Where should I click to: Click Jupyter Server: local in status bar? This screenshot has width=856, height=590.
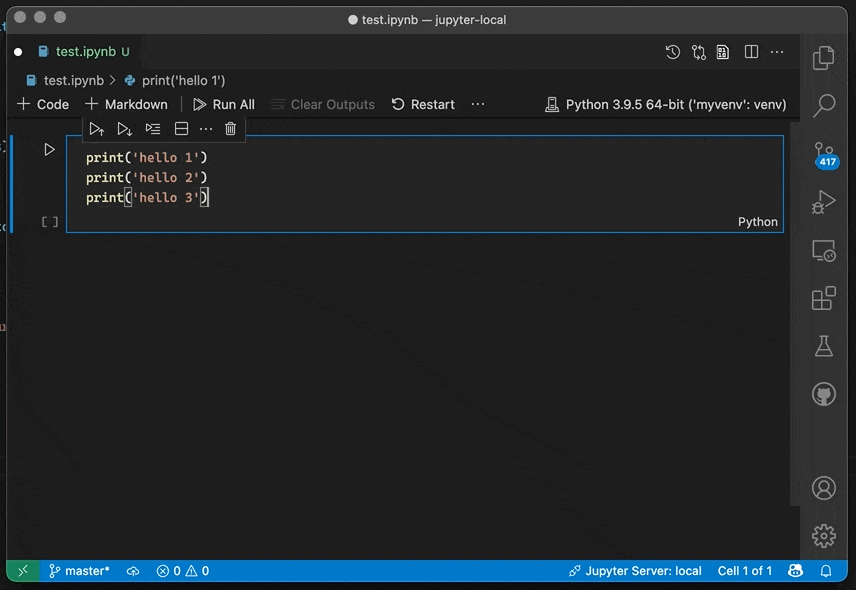coord(635,571)
